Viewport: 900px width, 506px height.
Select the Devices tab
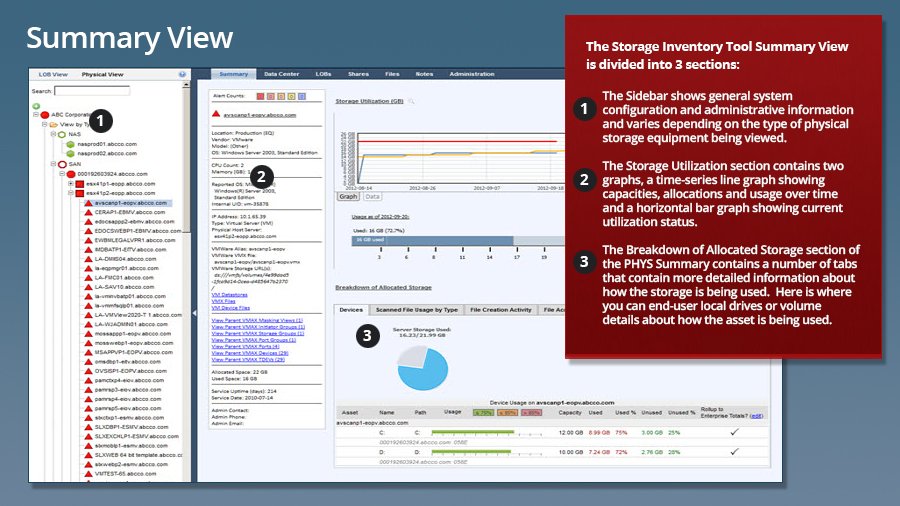351,310
